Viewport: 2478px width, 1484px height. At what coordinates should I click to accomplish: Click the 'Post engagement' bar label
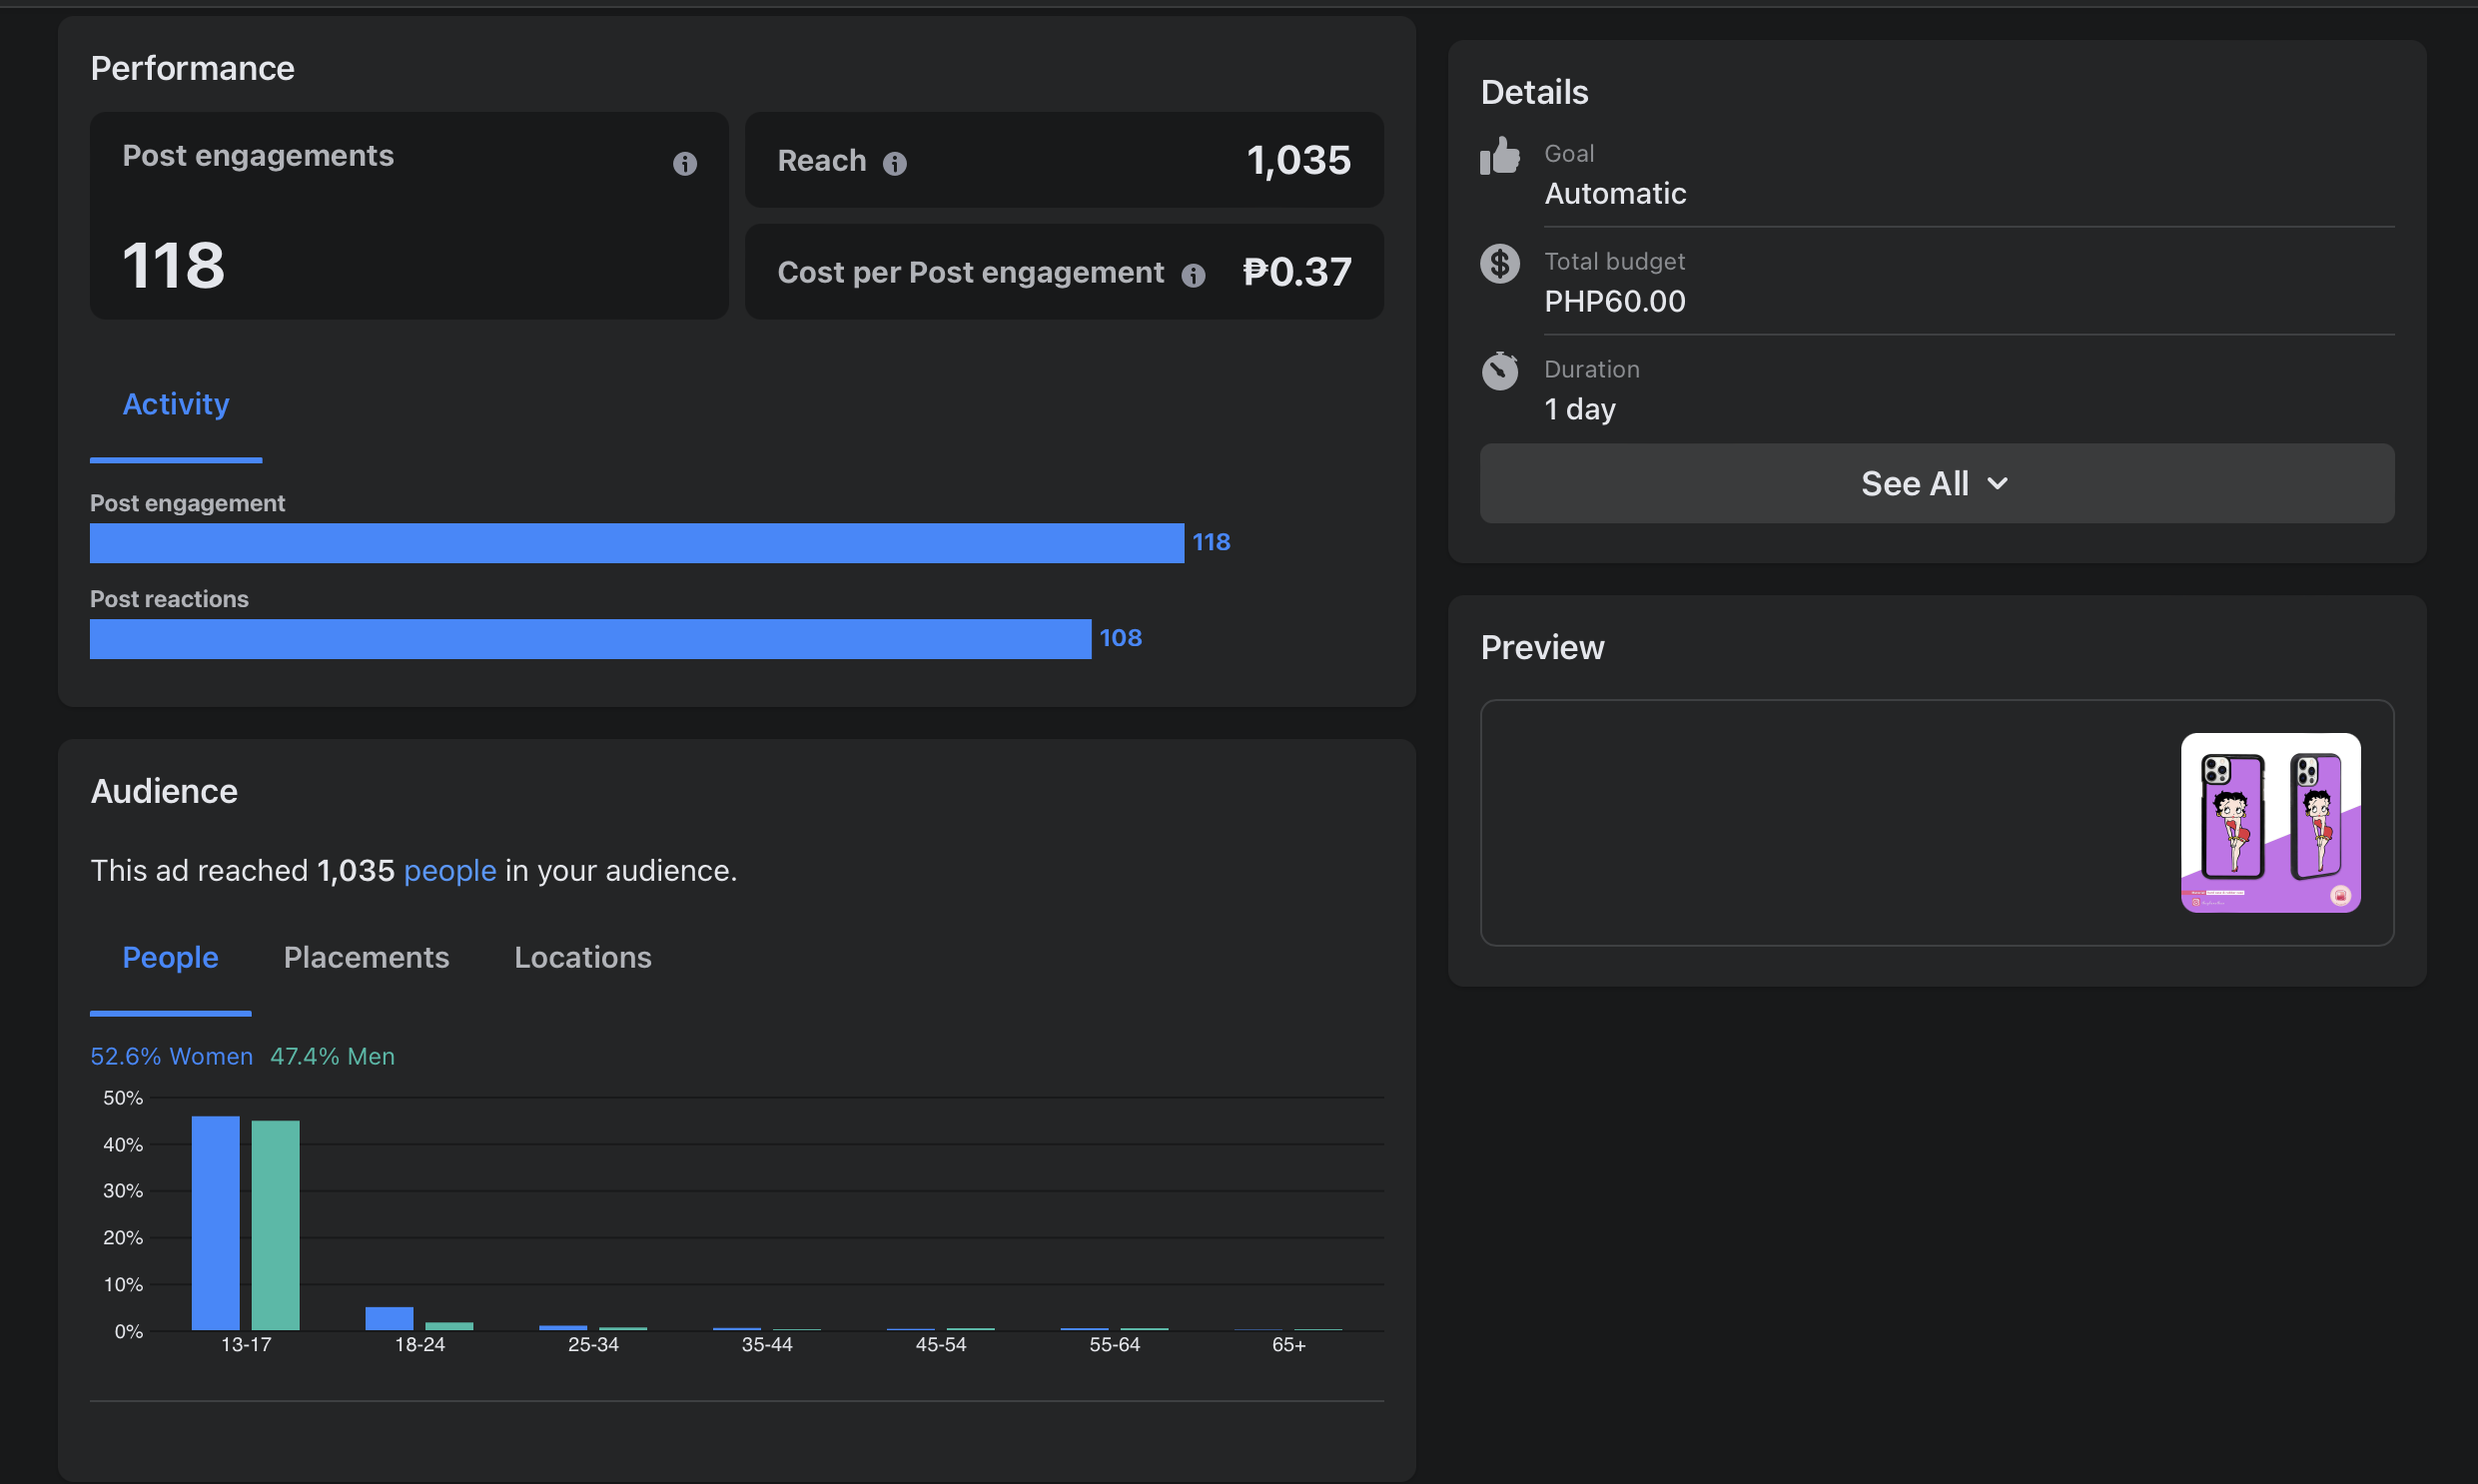click(187, 503)
